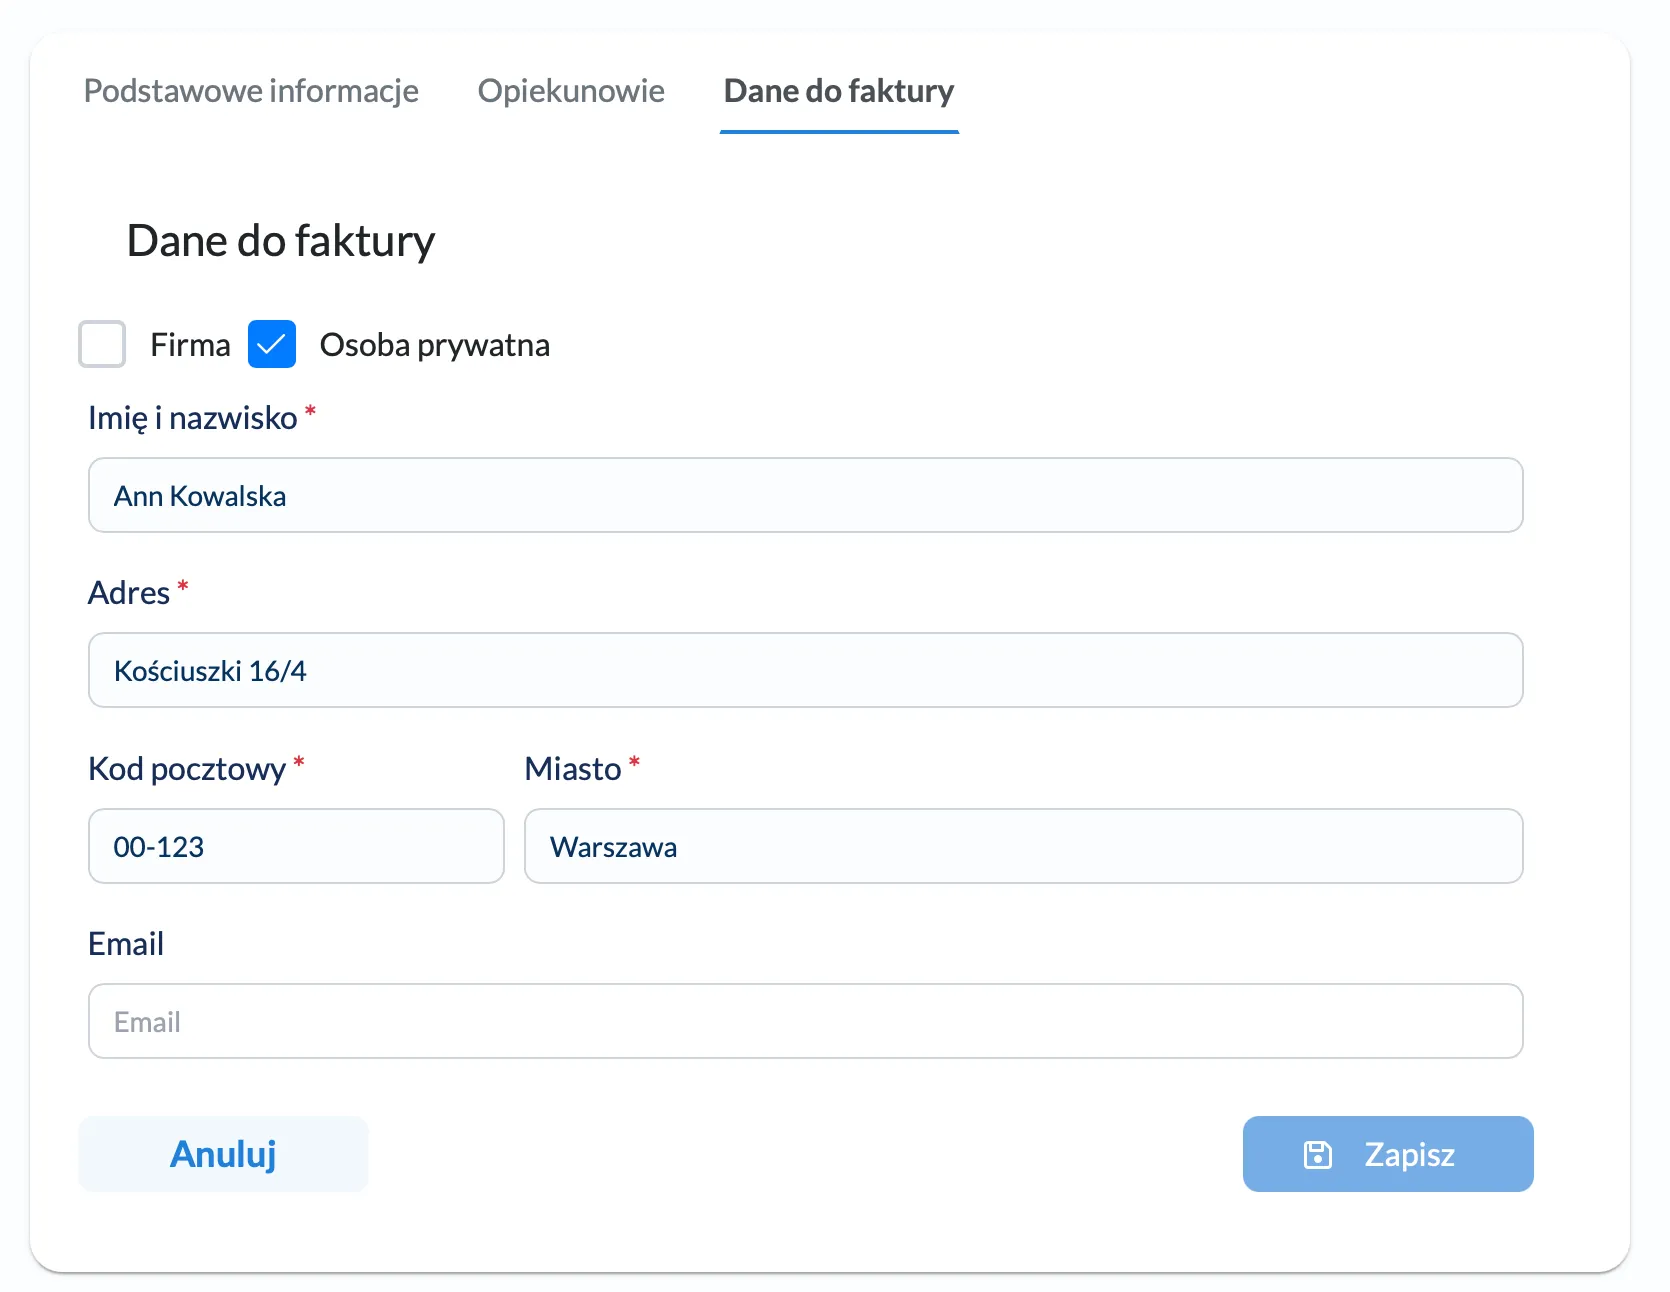Open the Opiekunowie tab
Viewport: 1670px width, 1292px height.
point(571,91)
